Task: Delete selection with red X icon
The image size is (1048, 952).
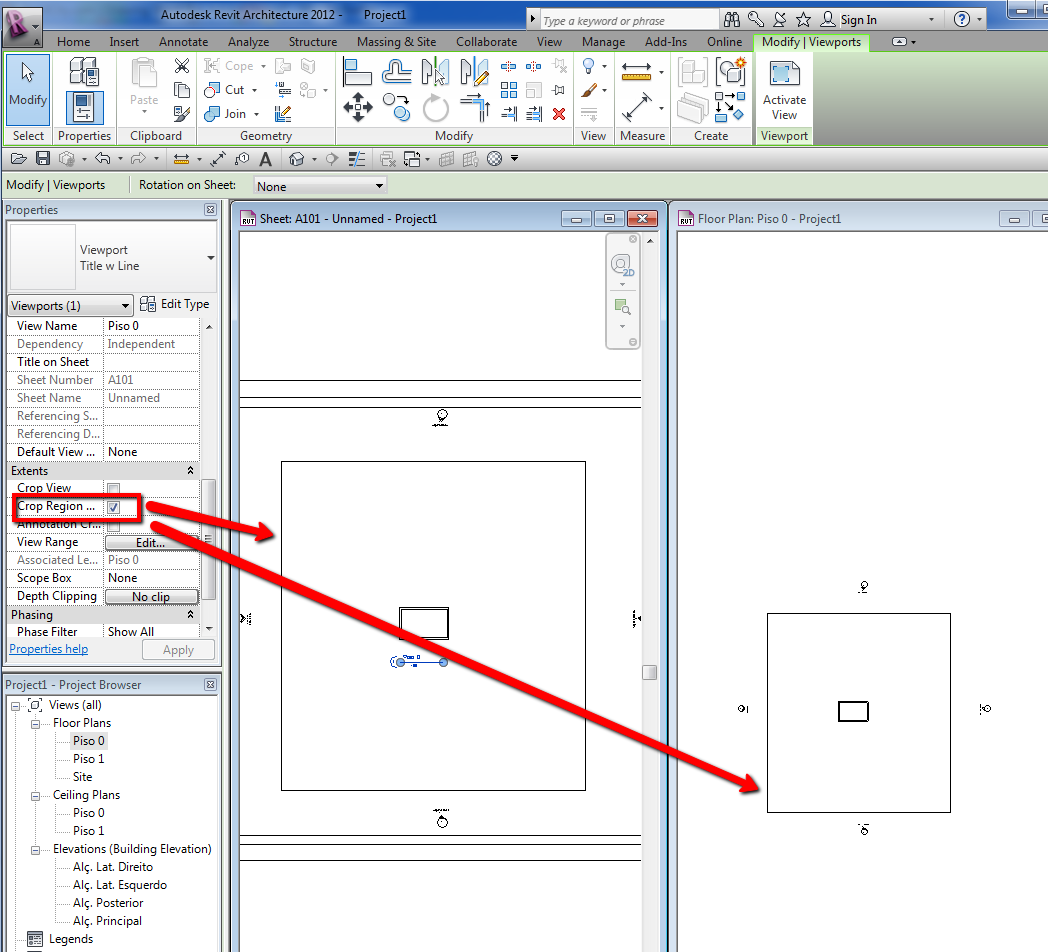Action: pyautogui.click(x=559, y=114)
